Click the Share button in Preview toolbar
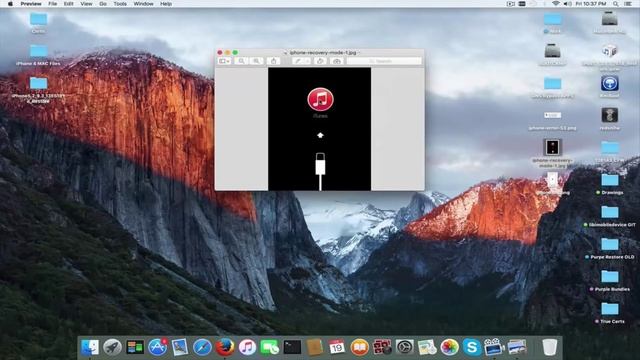Viewport: 640px width, 360px height. (x=274, y=61)
